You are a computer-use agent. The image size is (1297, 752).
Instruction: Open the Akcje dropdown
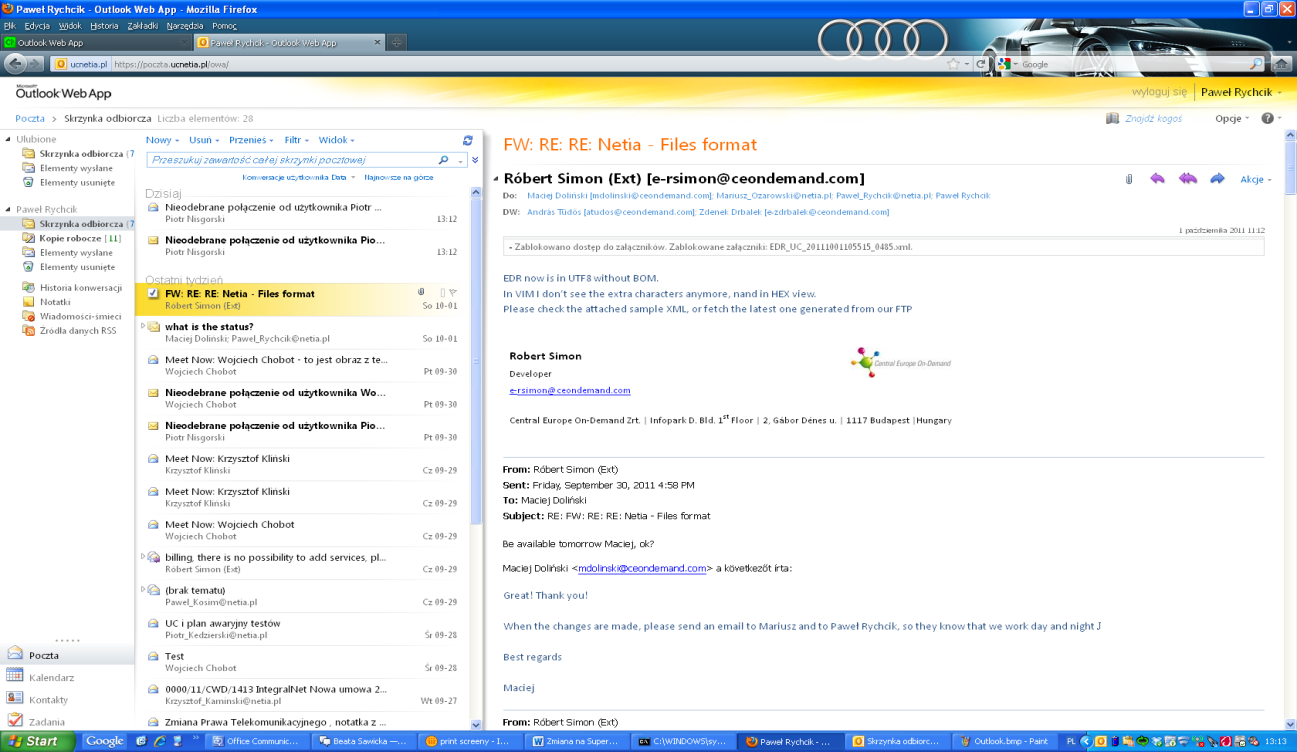point(1256,180)
